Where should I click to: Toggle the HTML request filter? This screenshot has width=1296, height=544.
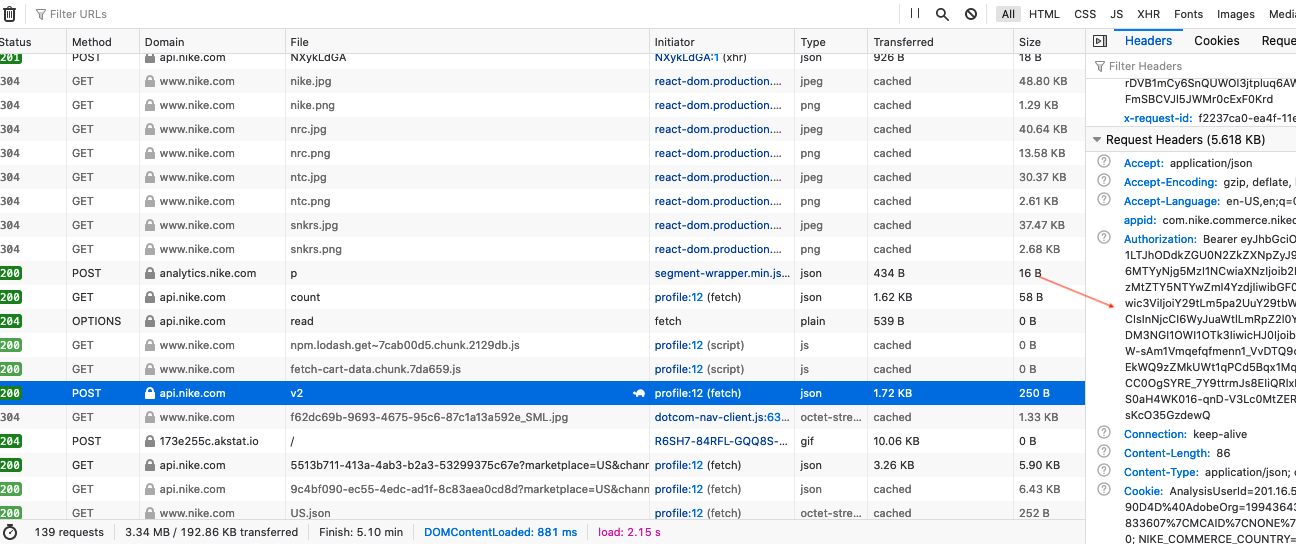(1044, 14)
